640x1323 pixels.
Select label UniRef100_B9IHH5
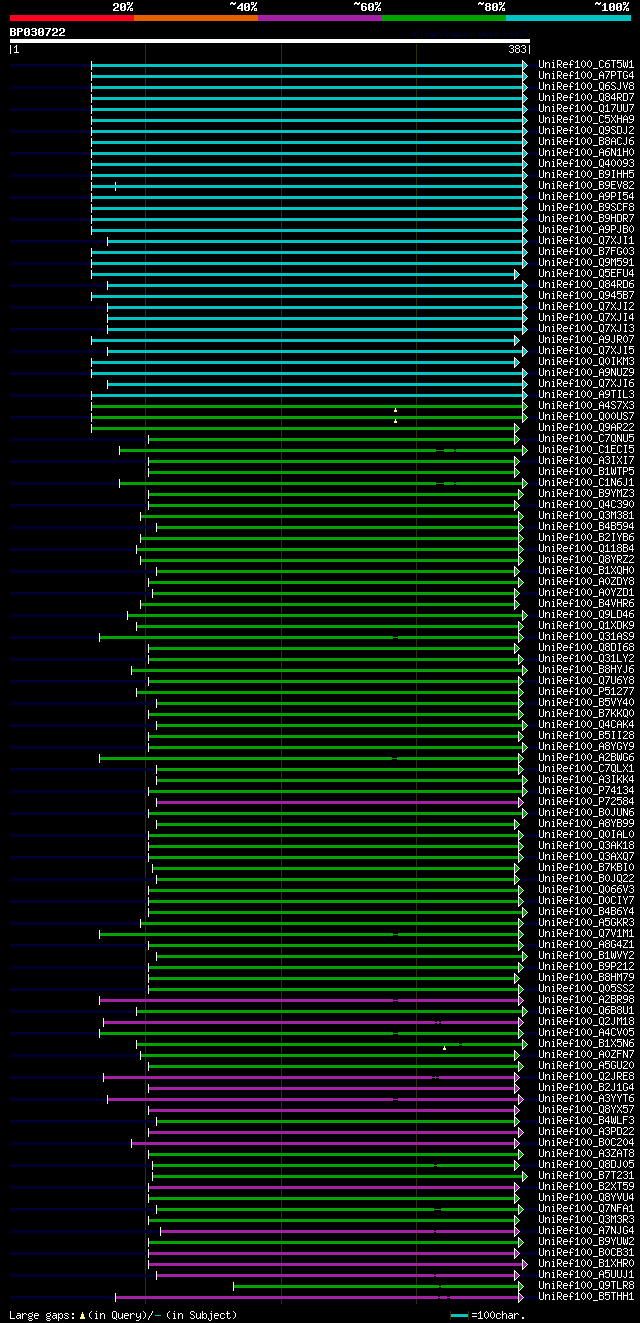[x=586, y=174]
